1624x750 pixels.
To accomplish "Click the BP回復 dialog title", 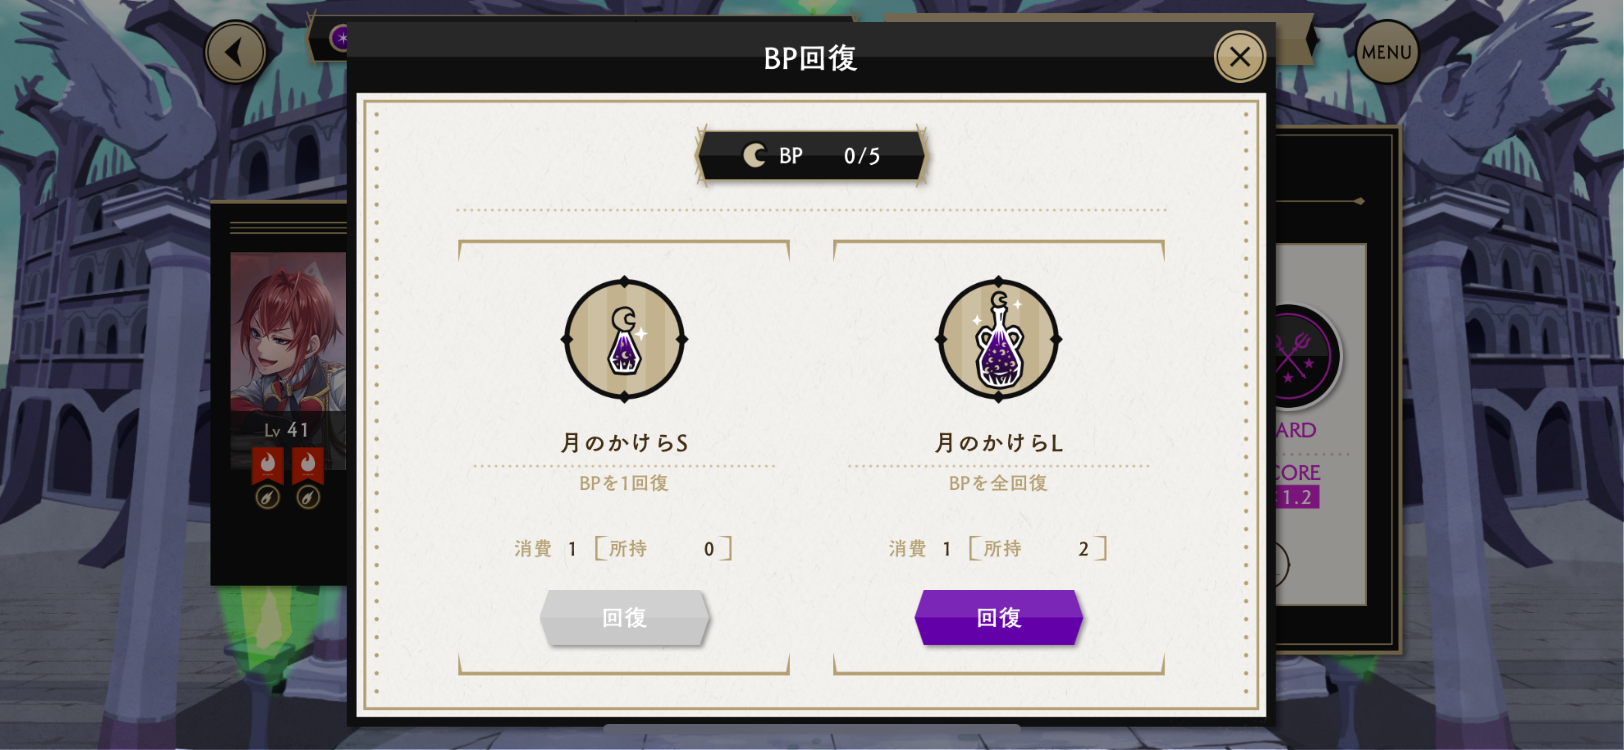I will (811, 58).
